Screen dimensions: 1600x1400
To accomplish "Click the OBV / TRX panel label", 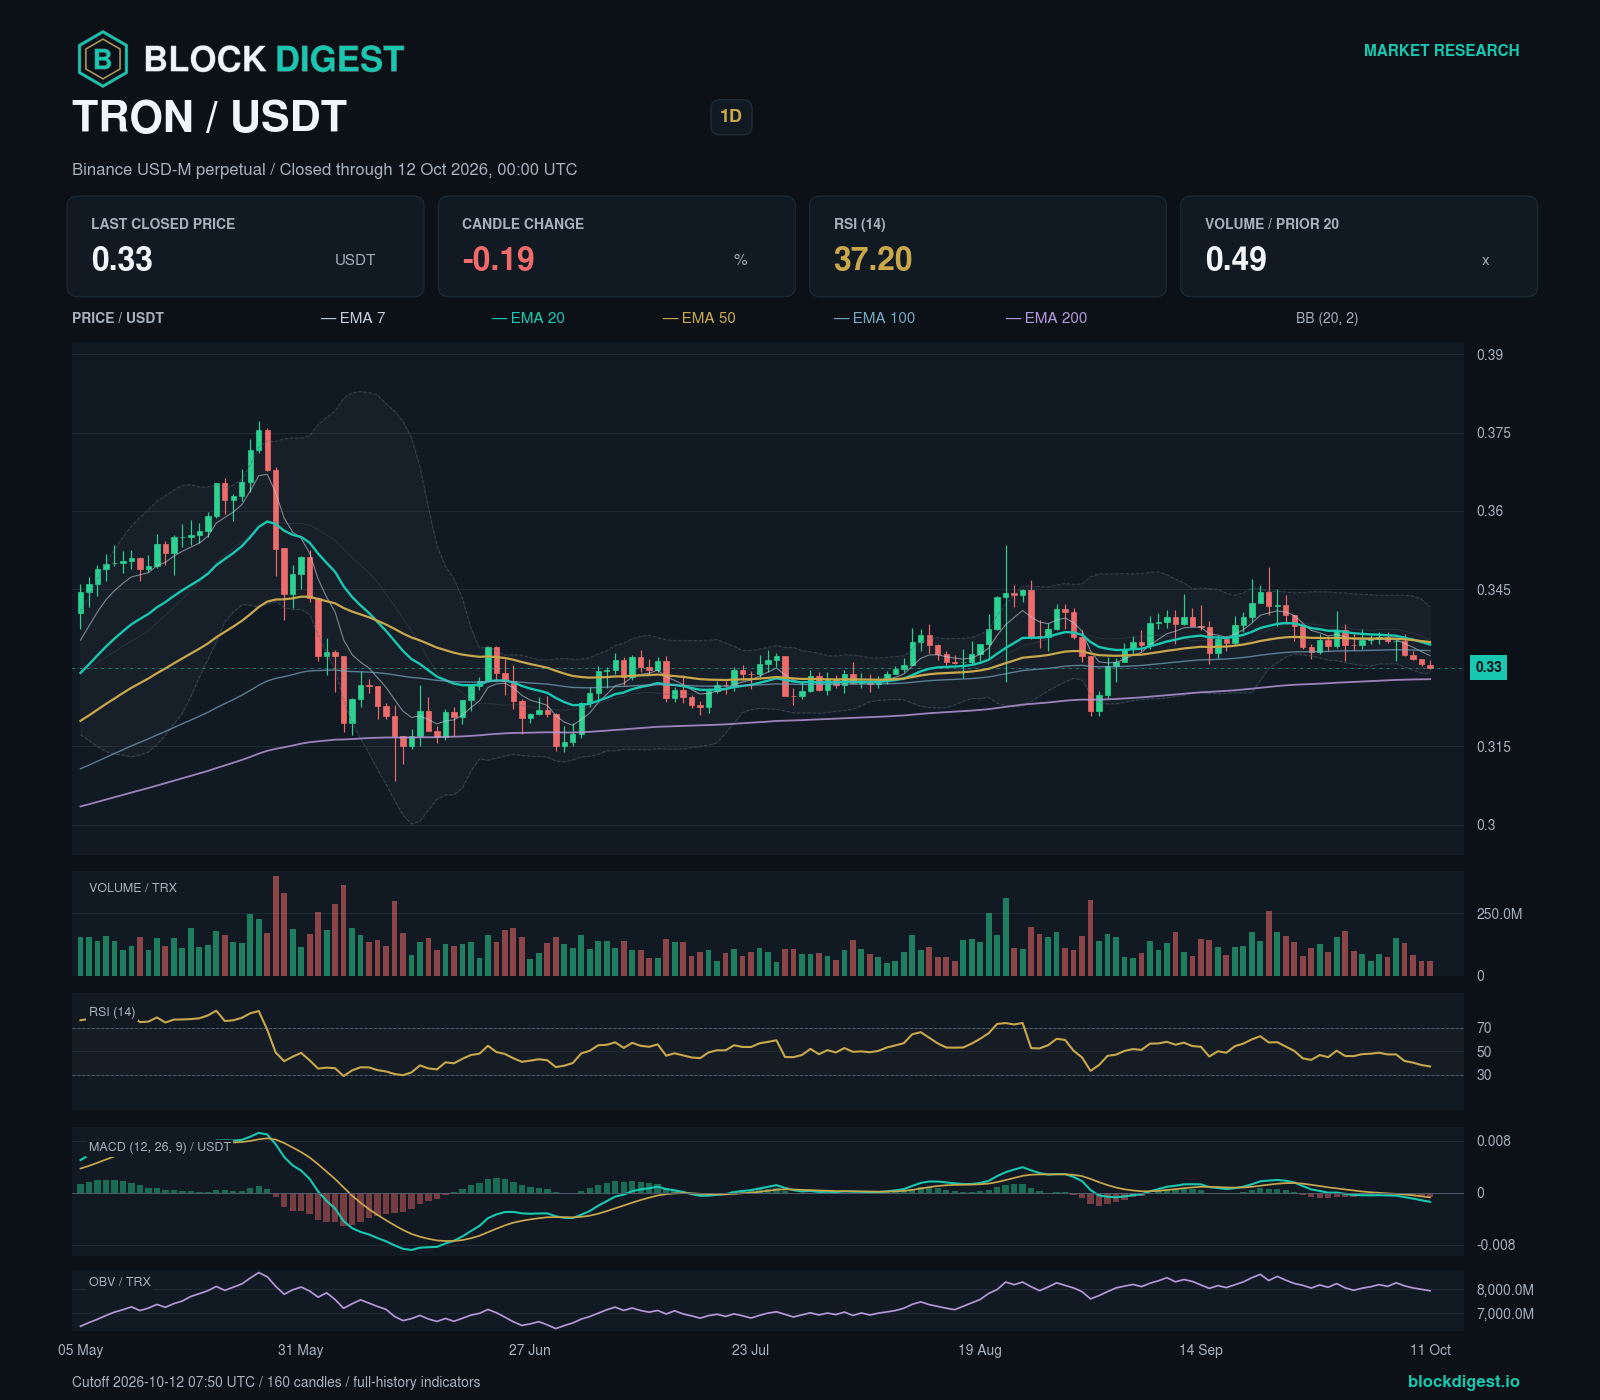I will click(x=120, y=1282).
